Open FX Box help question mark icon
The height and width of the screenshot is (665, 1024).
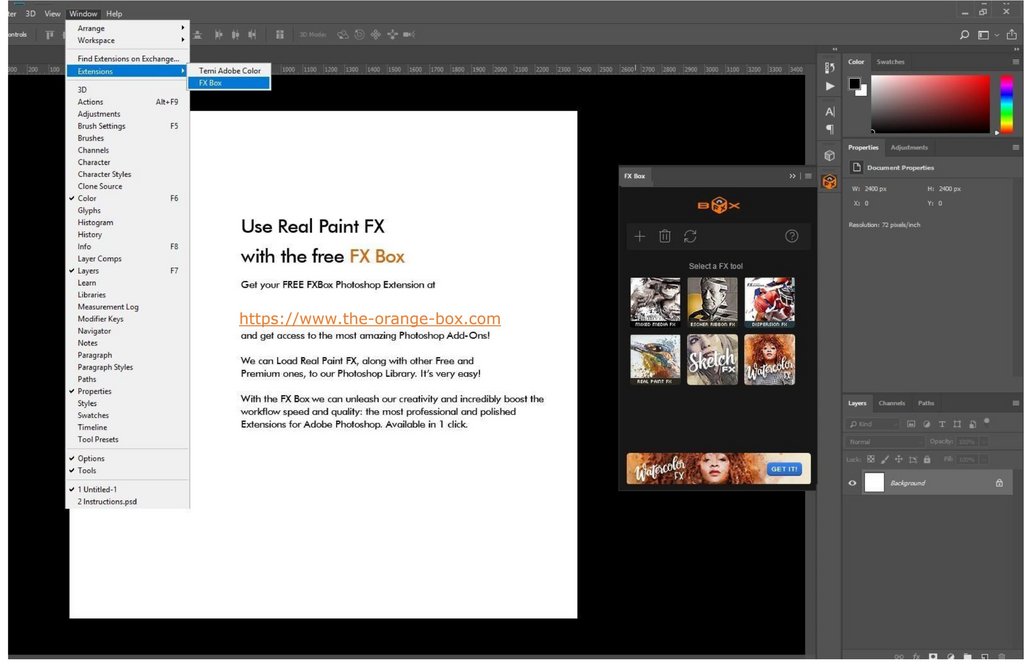pyautogui.click(x=792, y=236)
